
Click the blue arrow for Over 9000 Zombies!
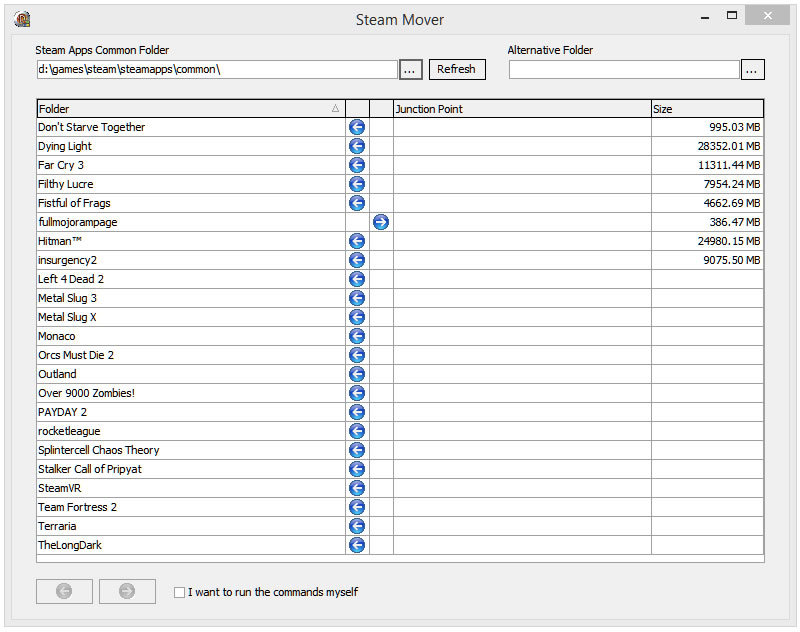[x=357, y=393]
